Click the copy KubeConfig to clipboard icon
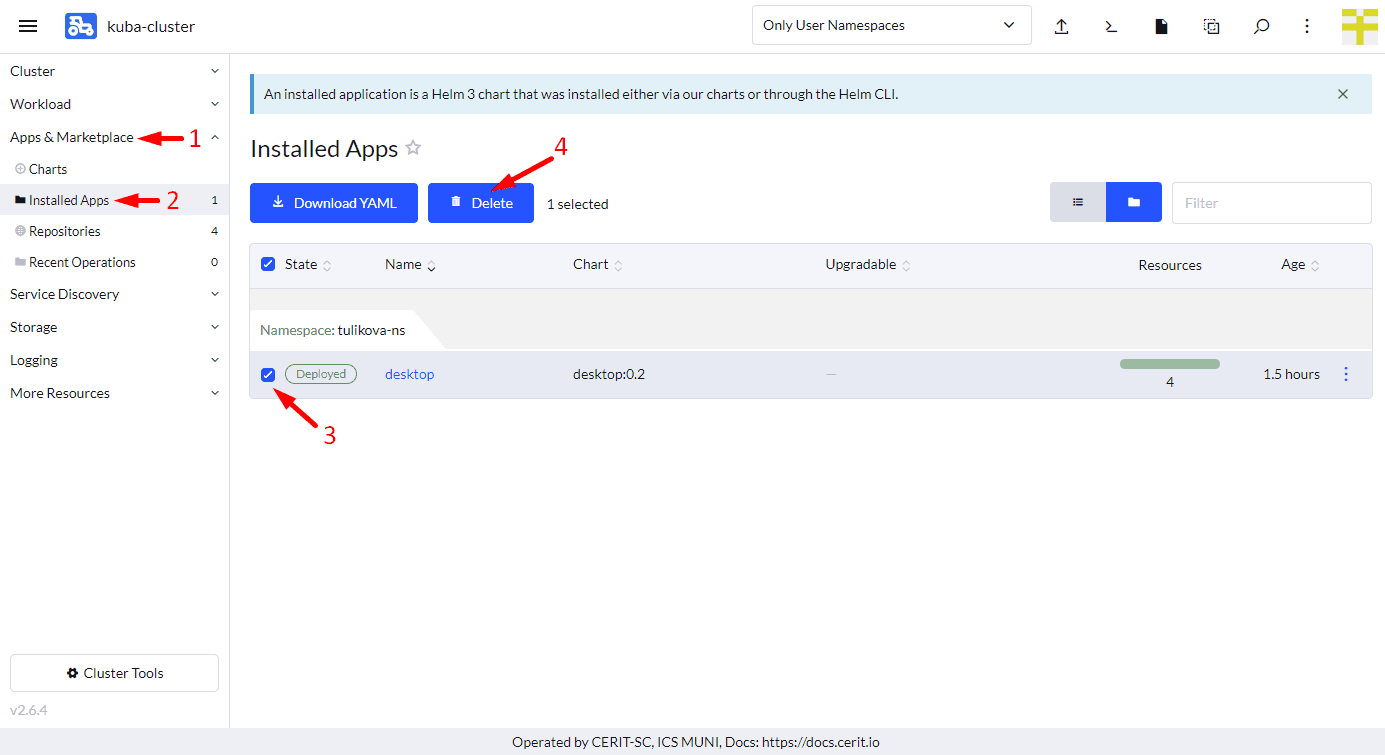 click(x=1211, y=27)
